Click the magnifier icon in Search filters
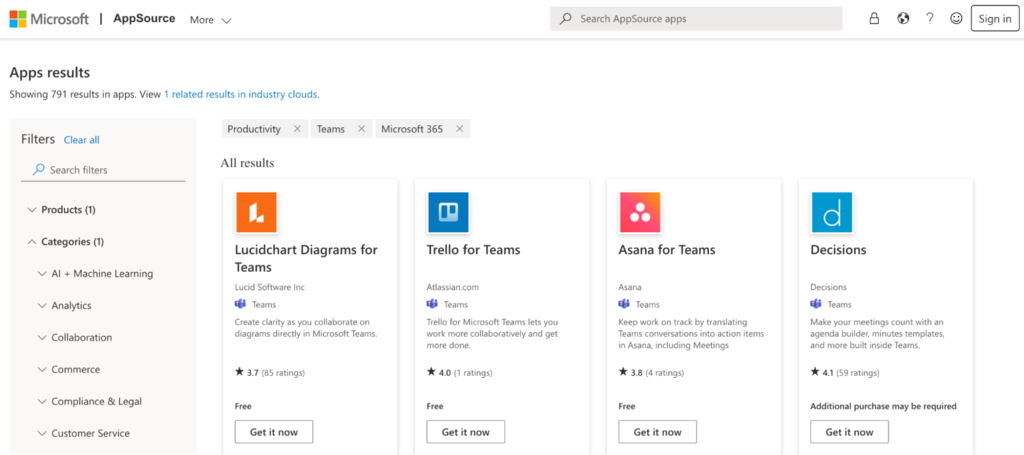 pos(39,169)
